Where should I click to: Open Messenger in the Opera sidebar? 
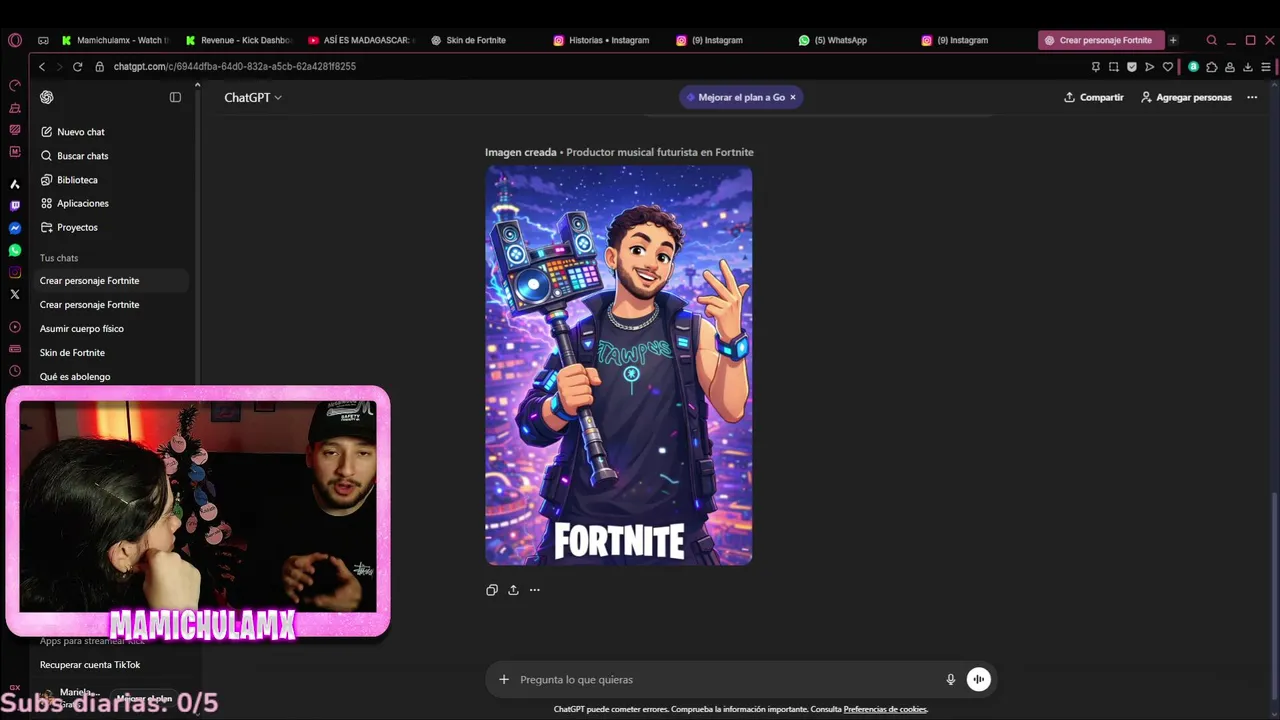[14, 228]
